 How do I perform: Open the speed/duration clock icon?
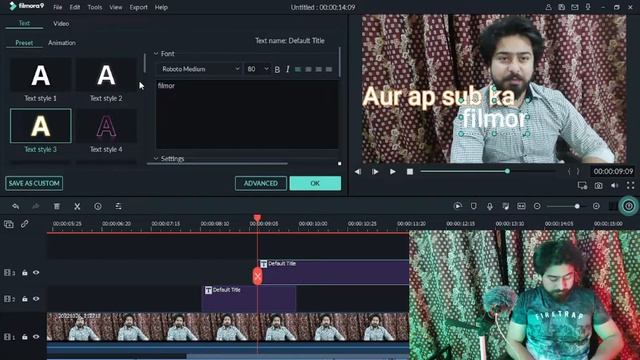tap(98, 207)
